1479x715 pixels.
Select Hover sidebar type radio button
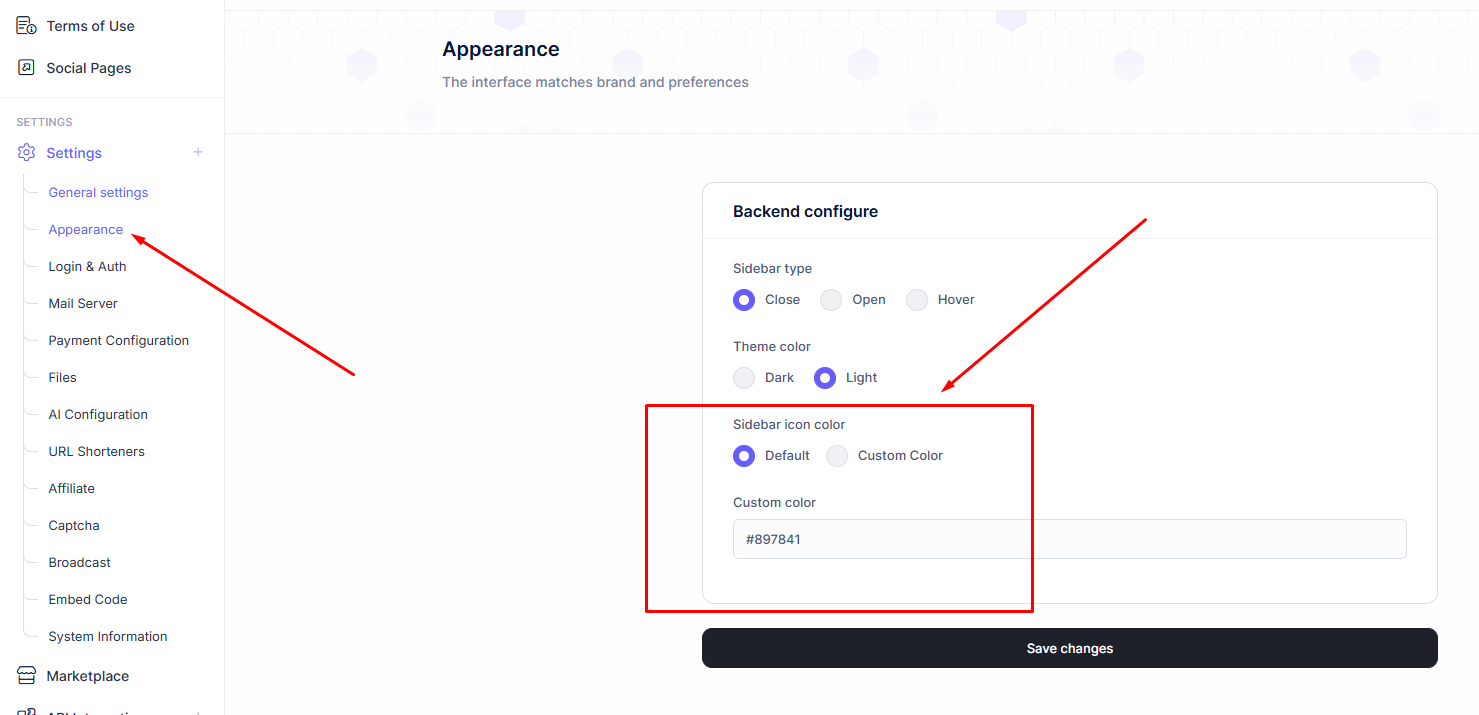(917, 300)
